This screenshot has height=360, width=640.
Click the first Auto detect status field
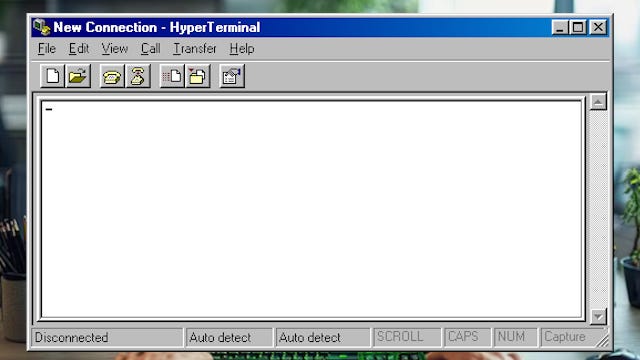click(229, 338)
